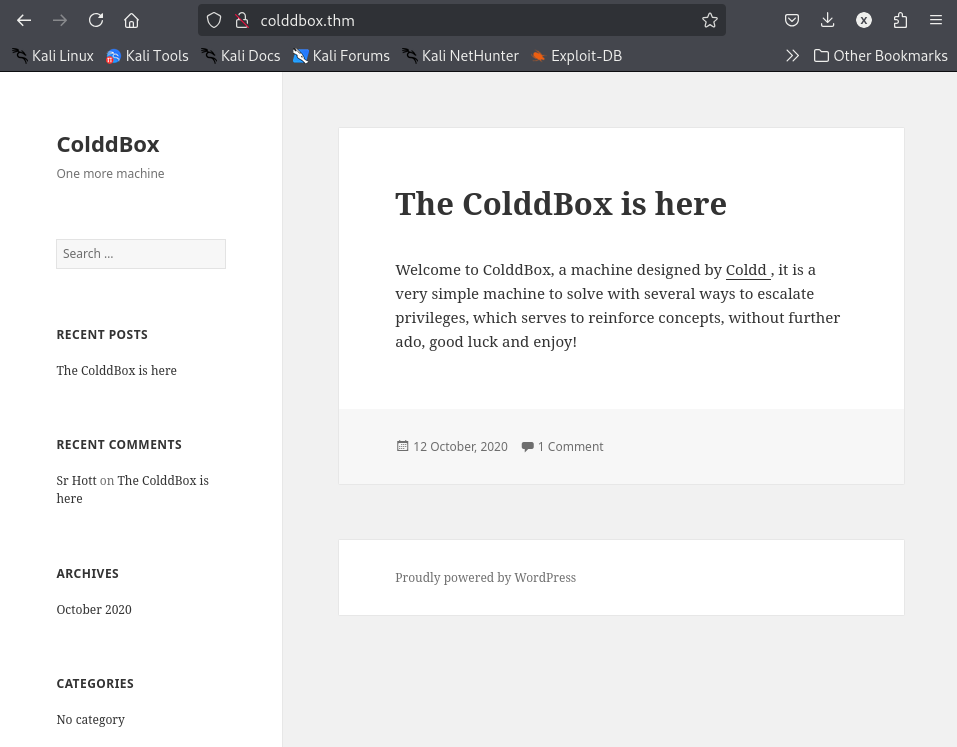
Task: Click the sidebar Search field
Action: [141, 254]
